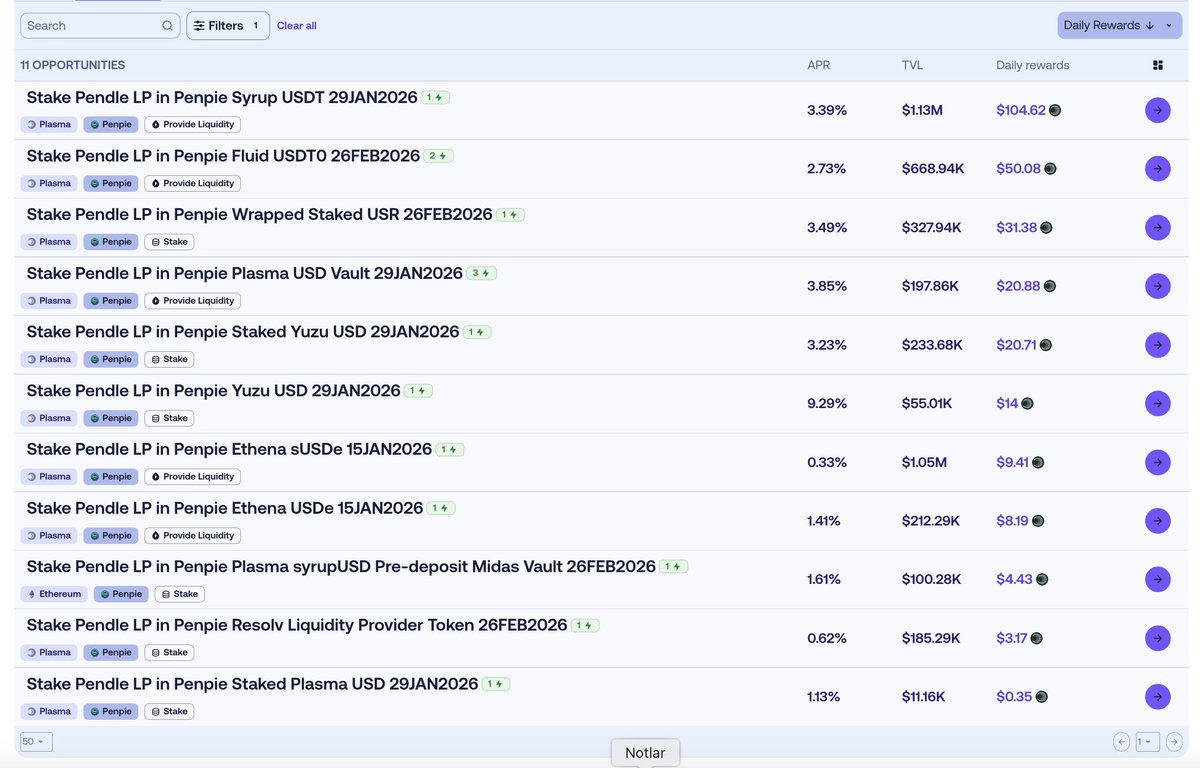Select the $31.38 daily reward value
Viewport: 1200px width, 768px height.
[1017, 228]
